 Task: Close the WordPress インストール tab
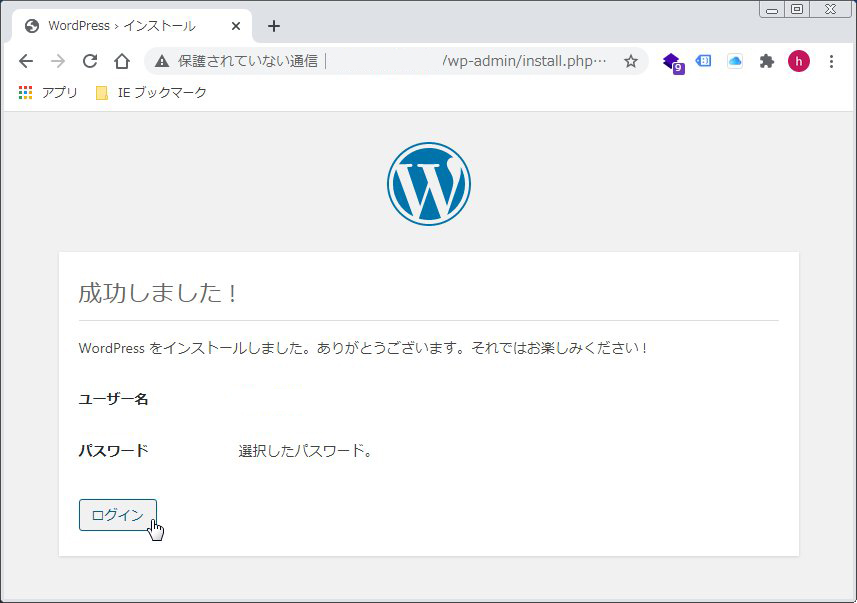pyautogui.click(x=236, y=26)
